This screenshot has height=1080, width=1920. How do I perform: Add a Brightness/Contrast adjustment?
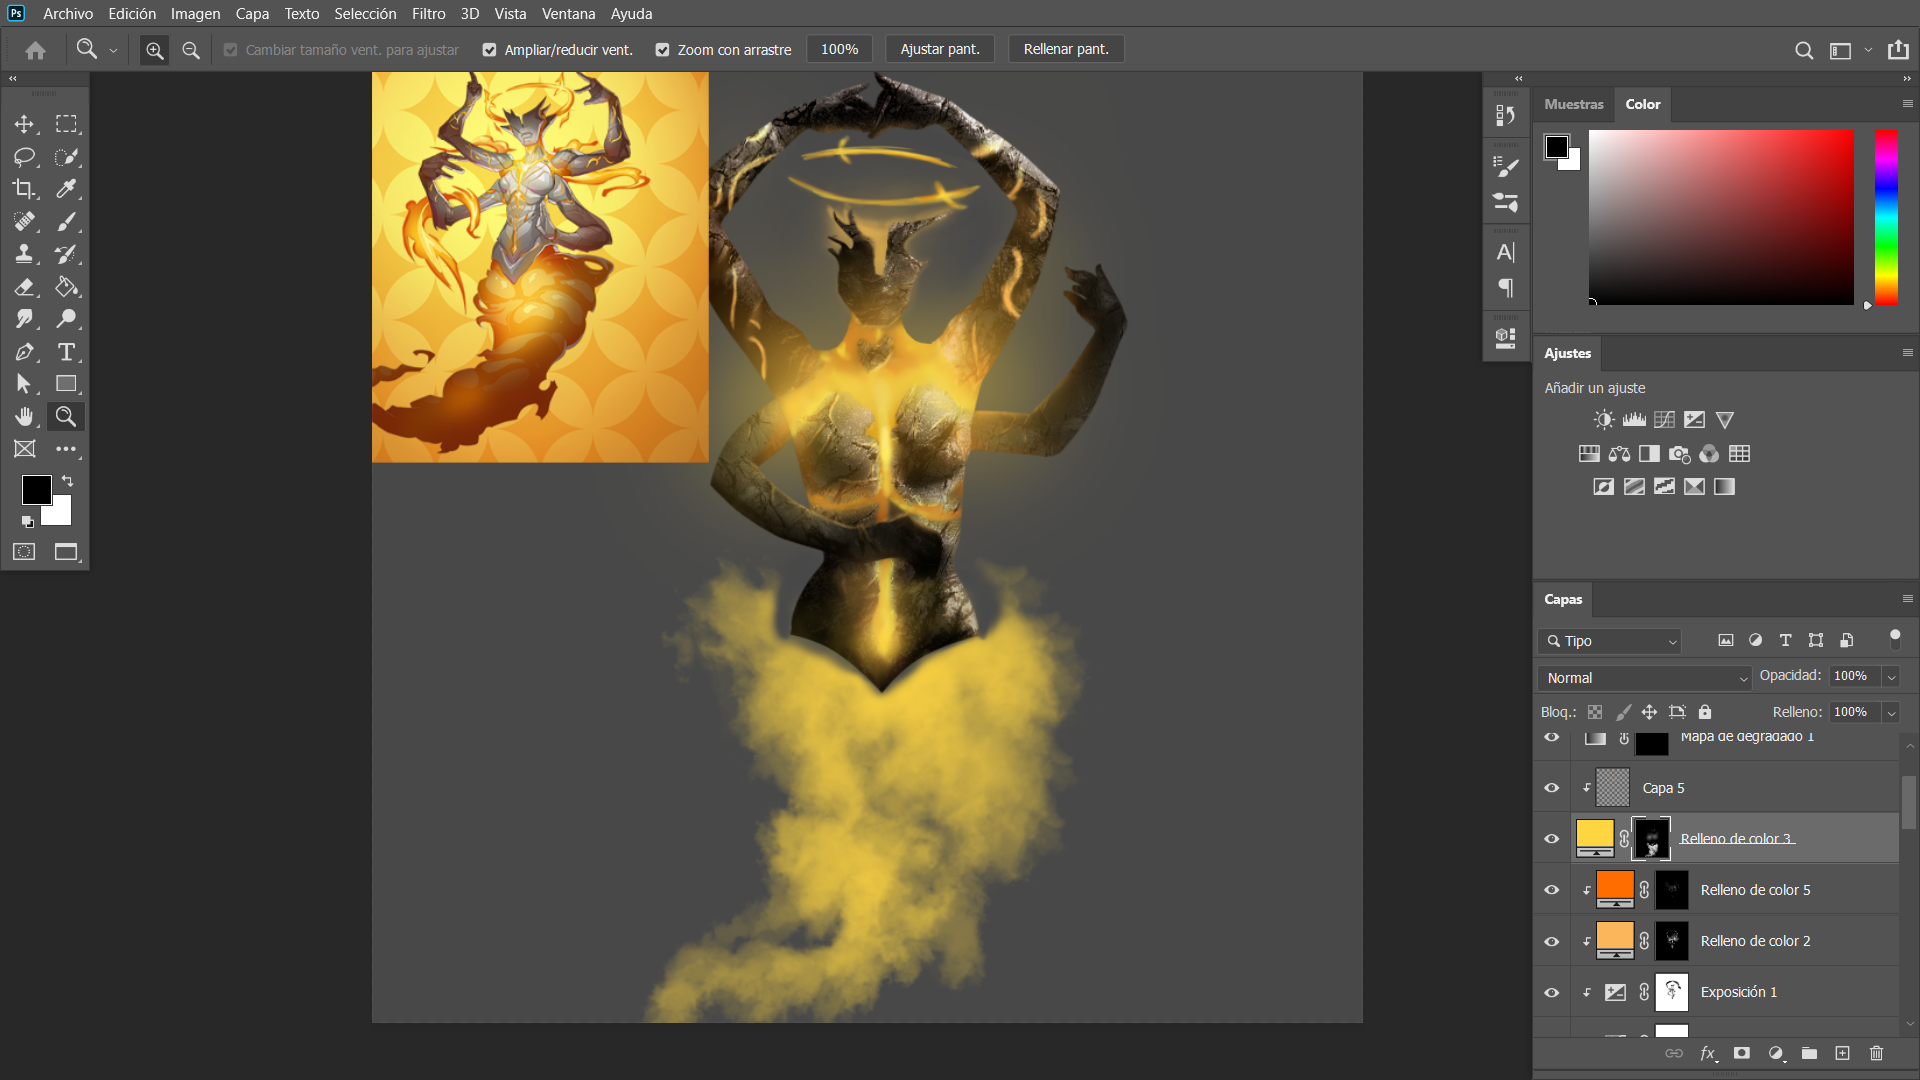pos(1604,420)
